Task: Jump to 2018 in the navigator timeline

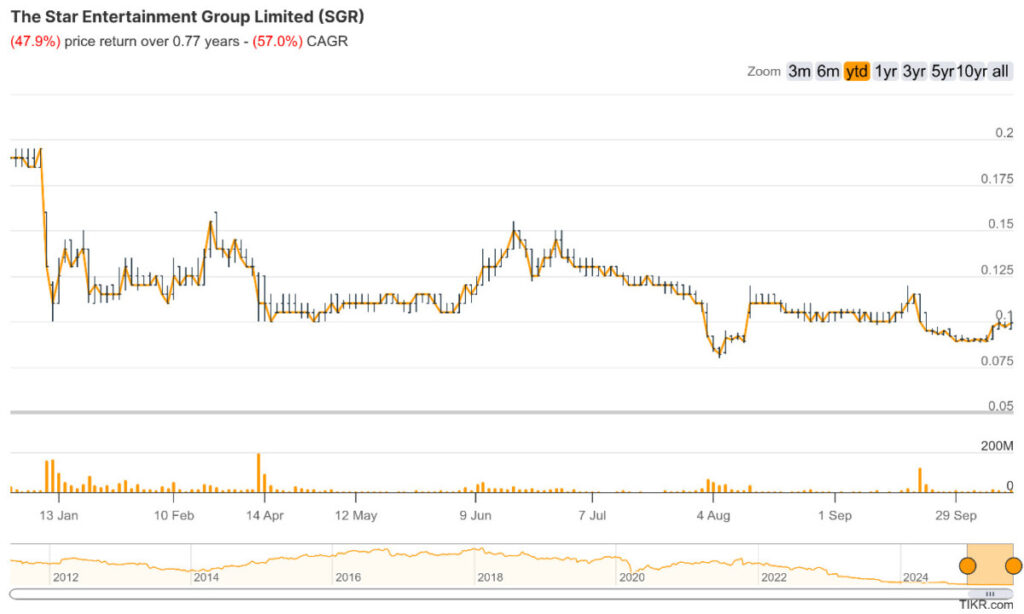Action: pos(490,577)
